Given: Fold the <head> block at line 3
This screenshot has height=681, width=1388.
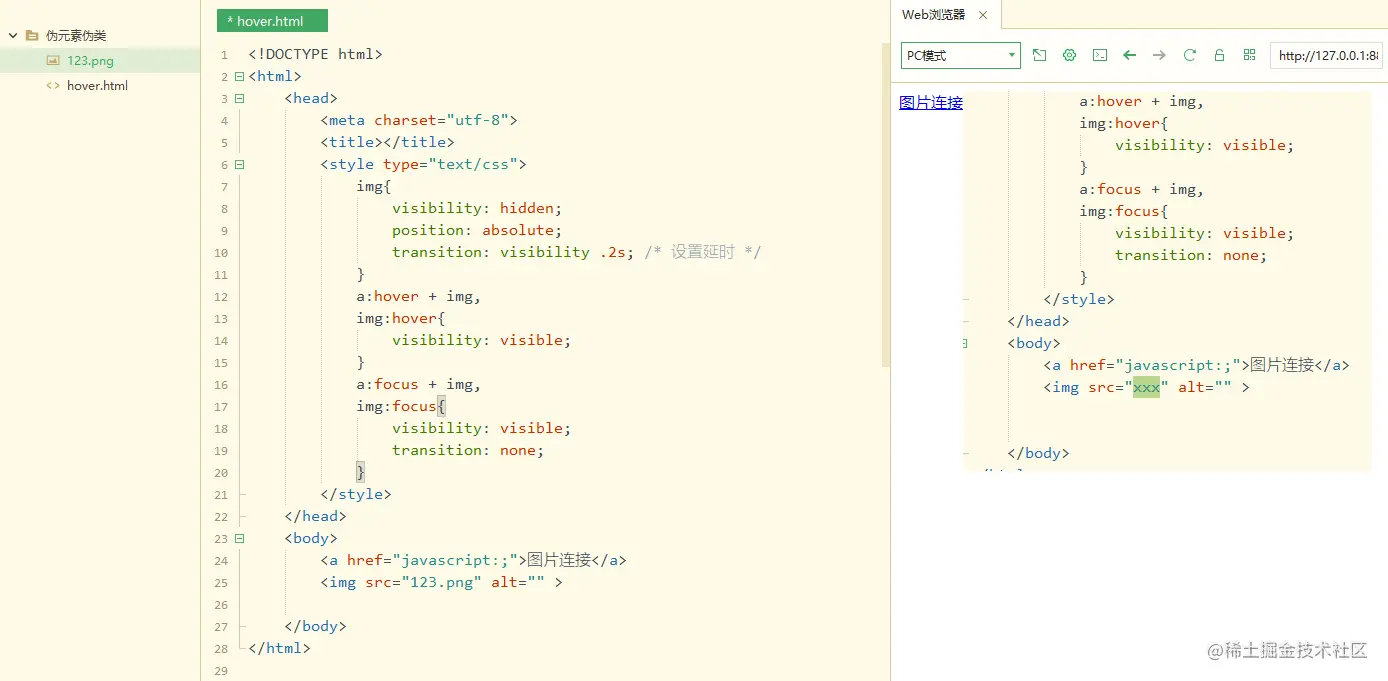Looking at the screenshot, I should 239,98.
